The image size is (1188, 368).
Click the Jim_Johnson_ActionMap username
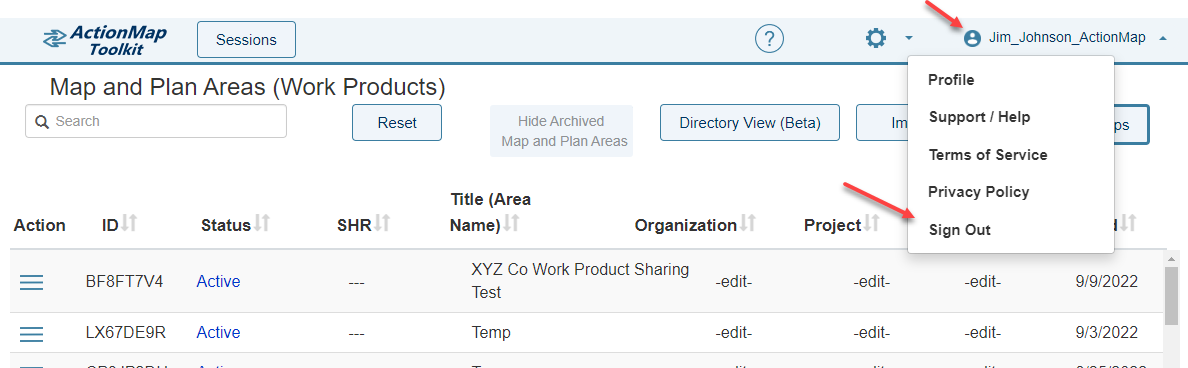(x=1067, y=38)
